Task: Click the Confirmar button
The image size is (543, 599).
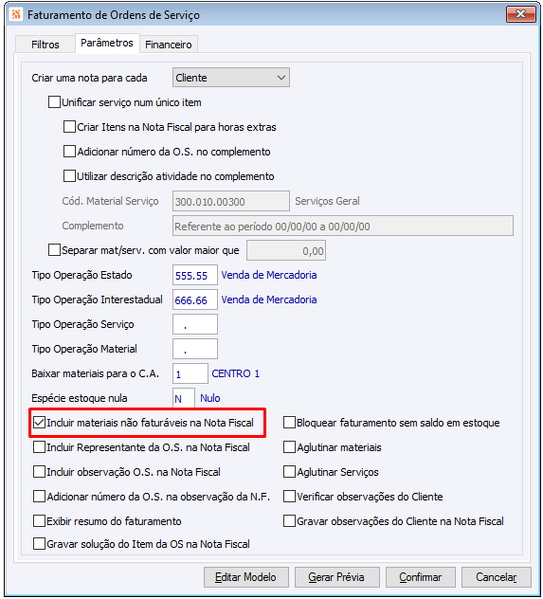Action: point(420,577)
